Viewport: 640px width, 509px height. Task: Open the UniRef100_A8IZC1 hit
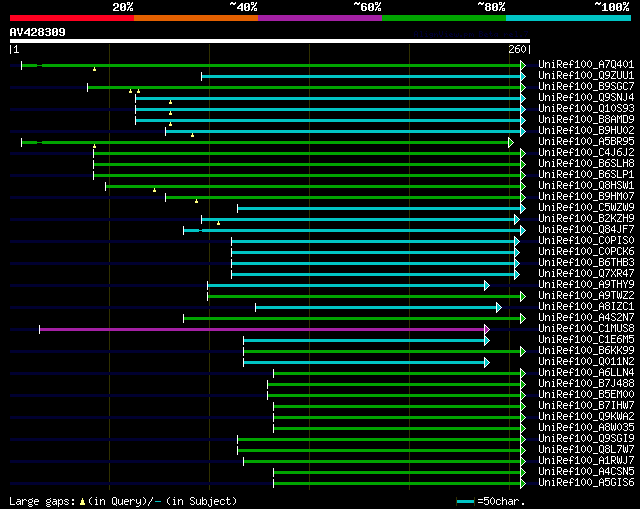click(x=586, y=307)
